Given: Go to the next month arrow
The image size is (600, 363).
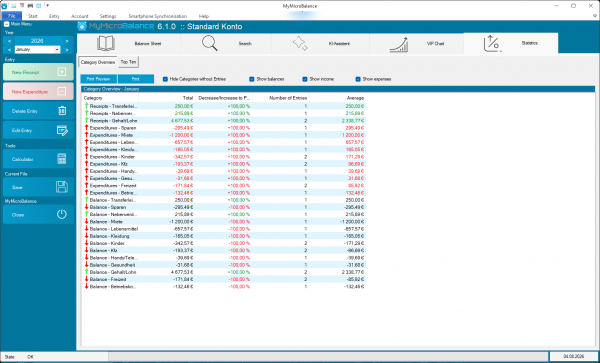Looking at the screenshot, I should 67,50.
